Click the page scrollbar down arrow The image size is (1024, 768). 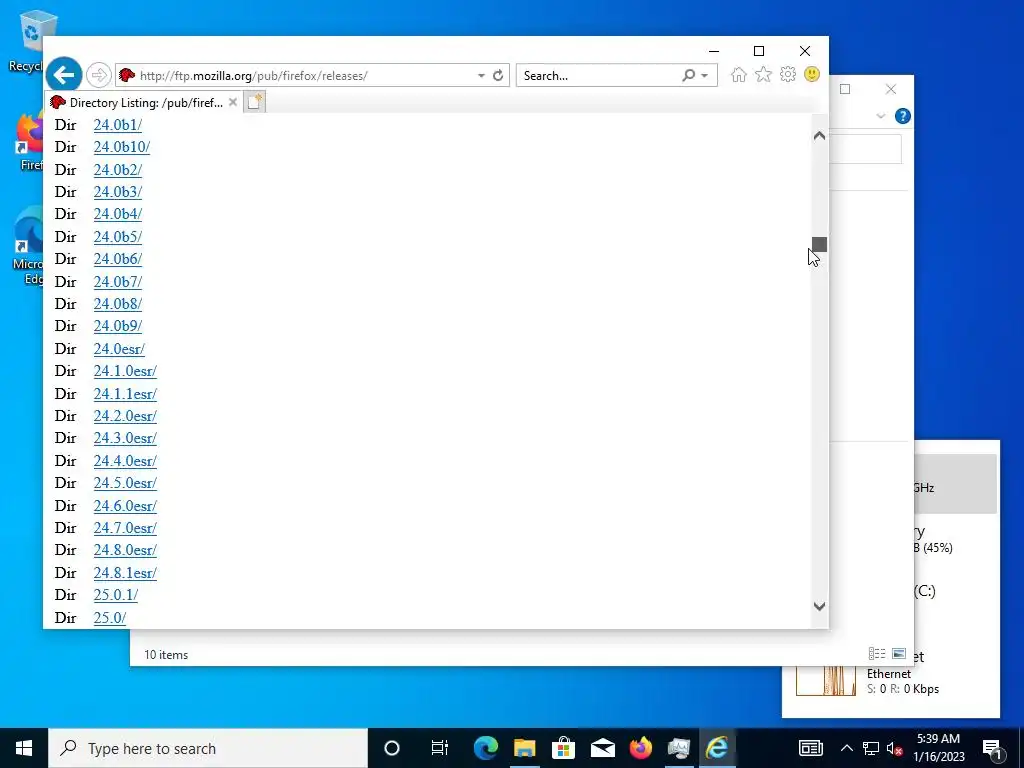coord(819,607)
